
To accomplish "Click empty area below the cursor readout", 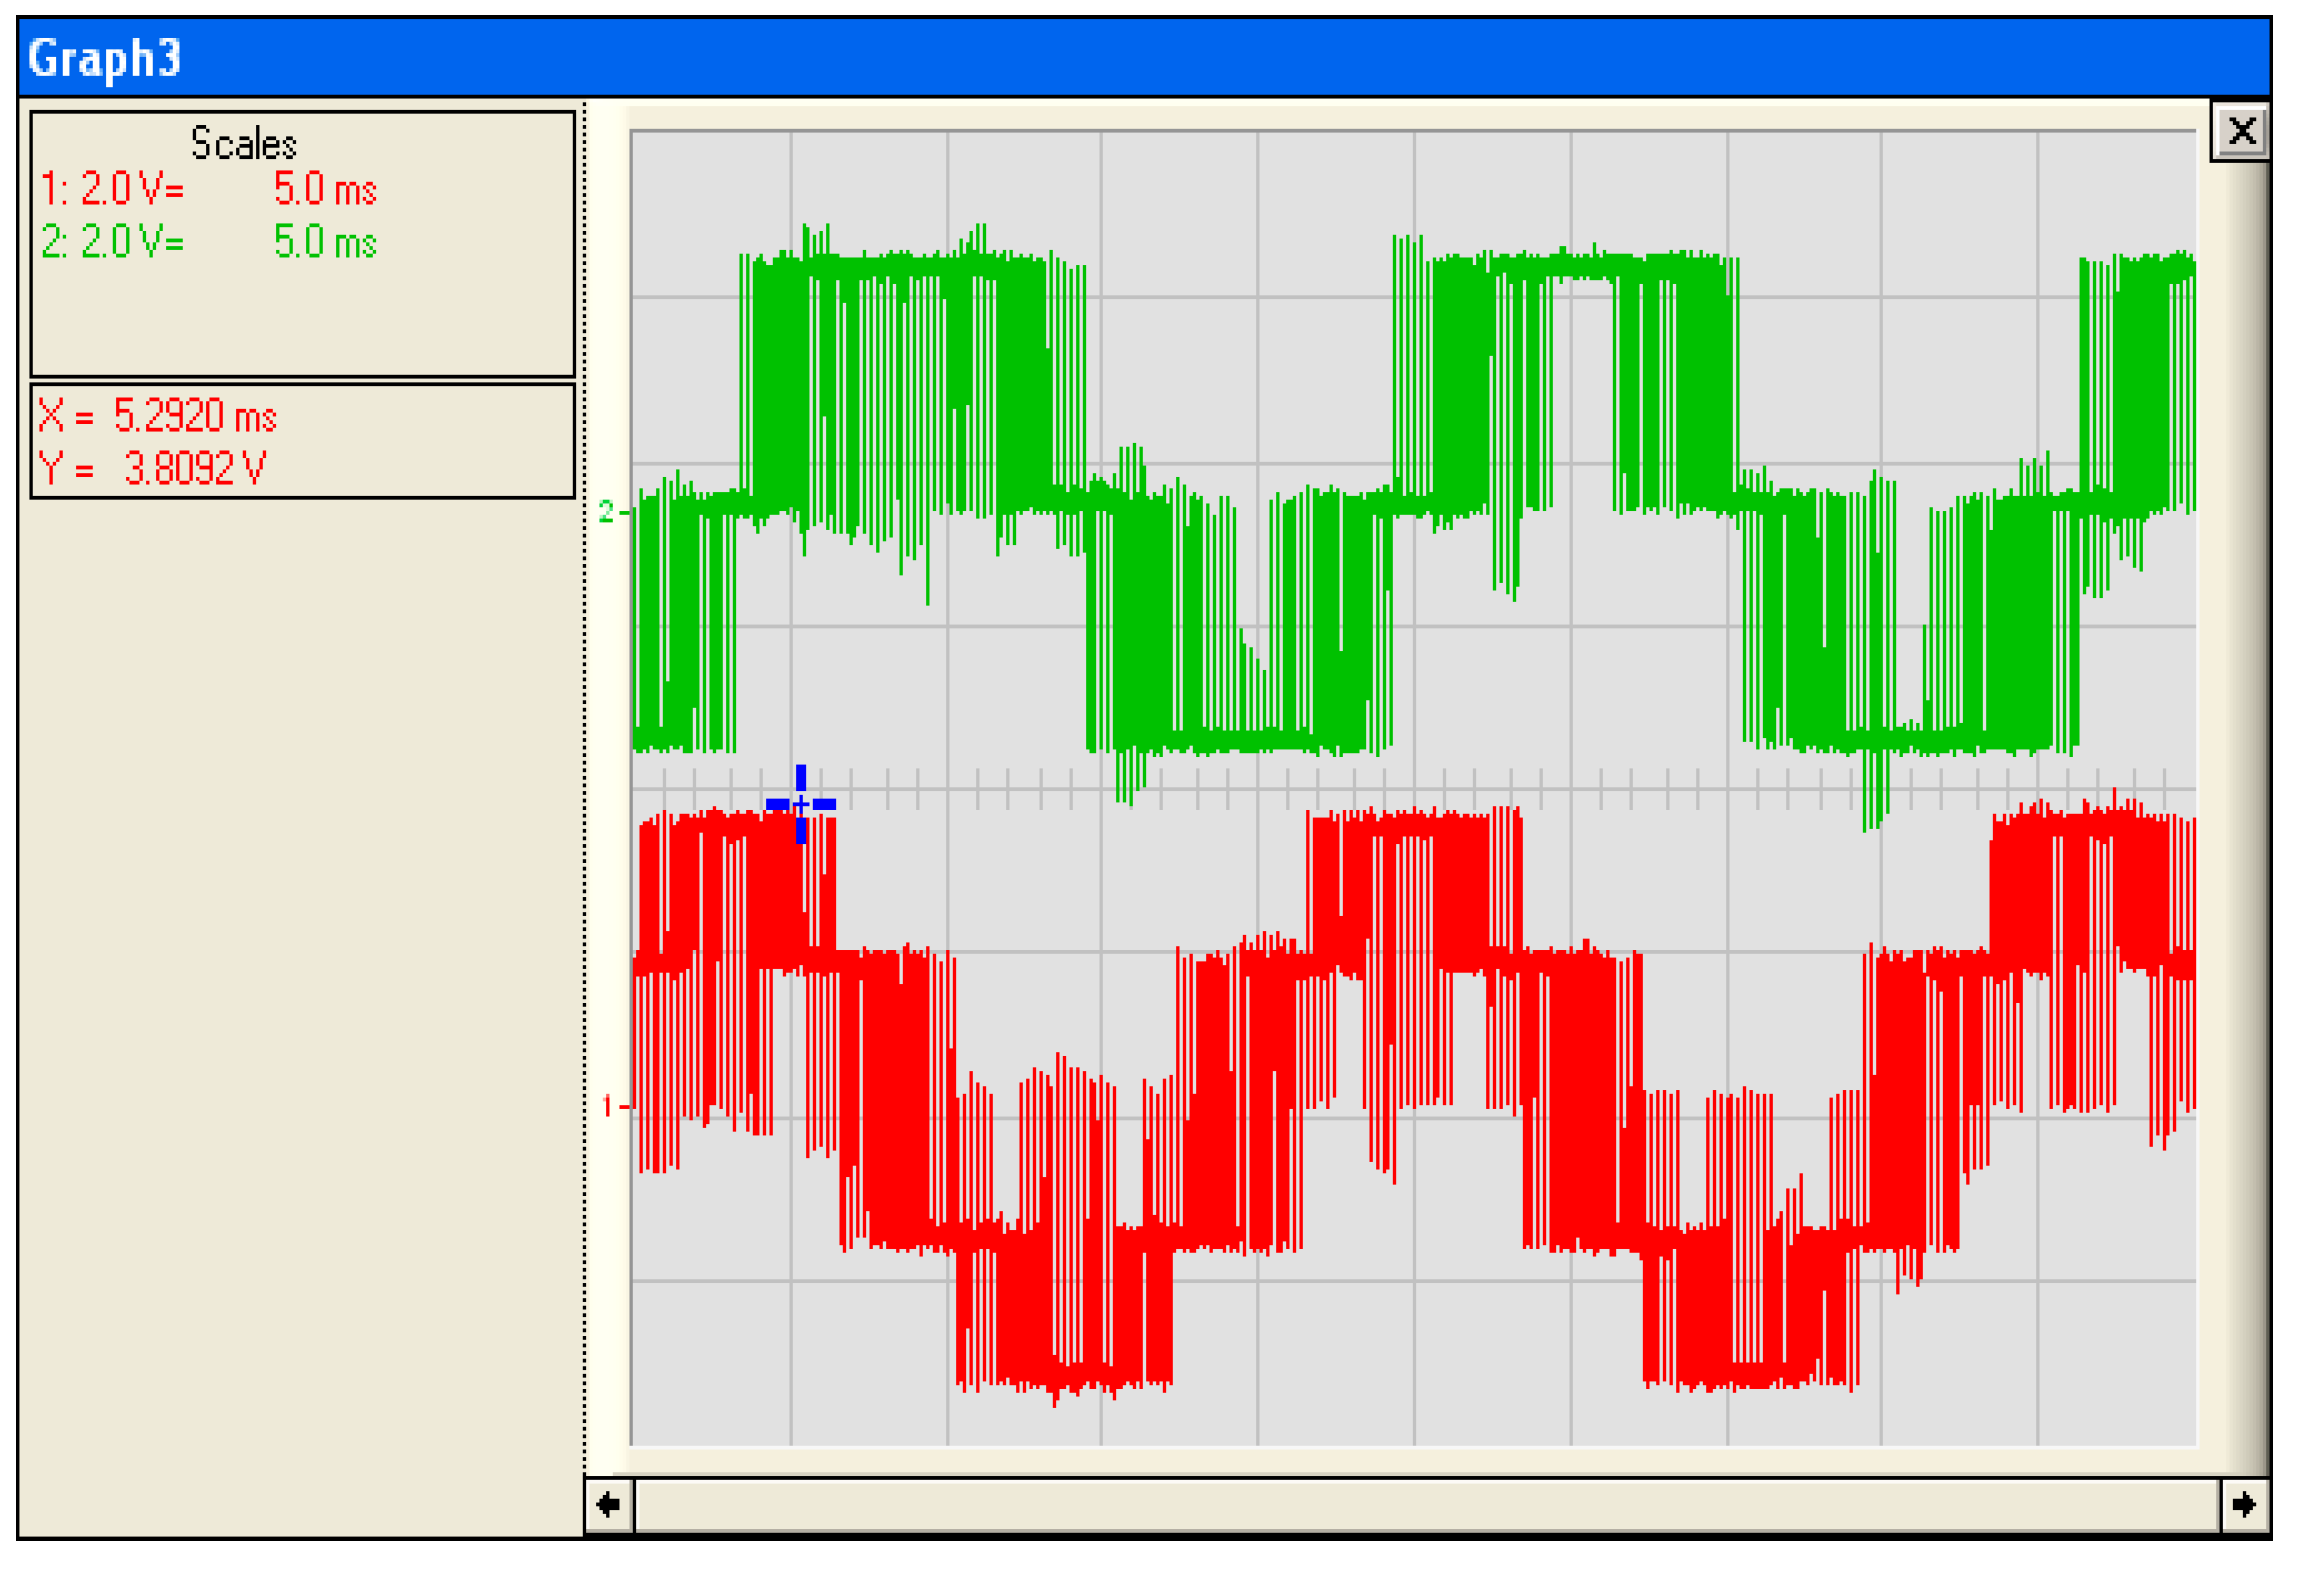I will coord(300,1000).
